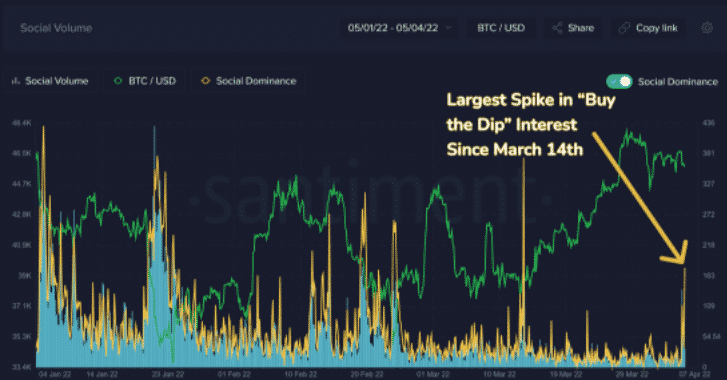The width and height of the screenshot is (727, 380).
Task: Click the 381 right axis value
Action: [708, 153]
